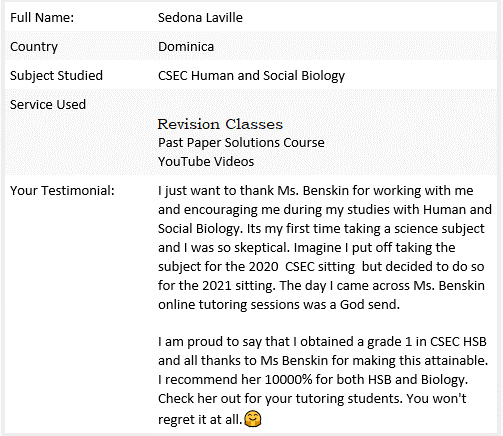Click the 'regret it at all' text
Screen dimensions: 503x436
[200, 419]
